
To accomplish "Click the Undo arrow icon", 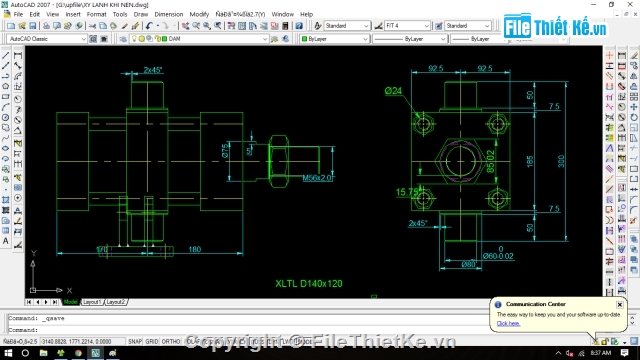I will click(149, 26).
